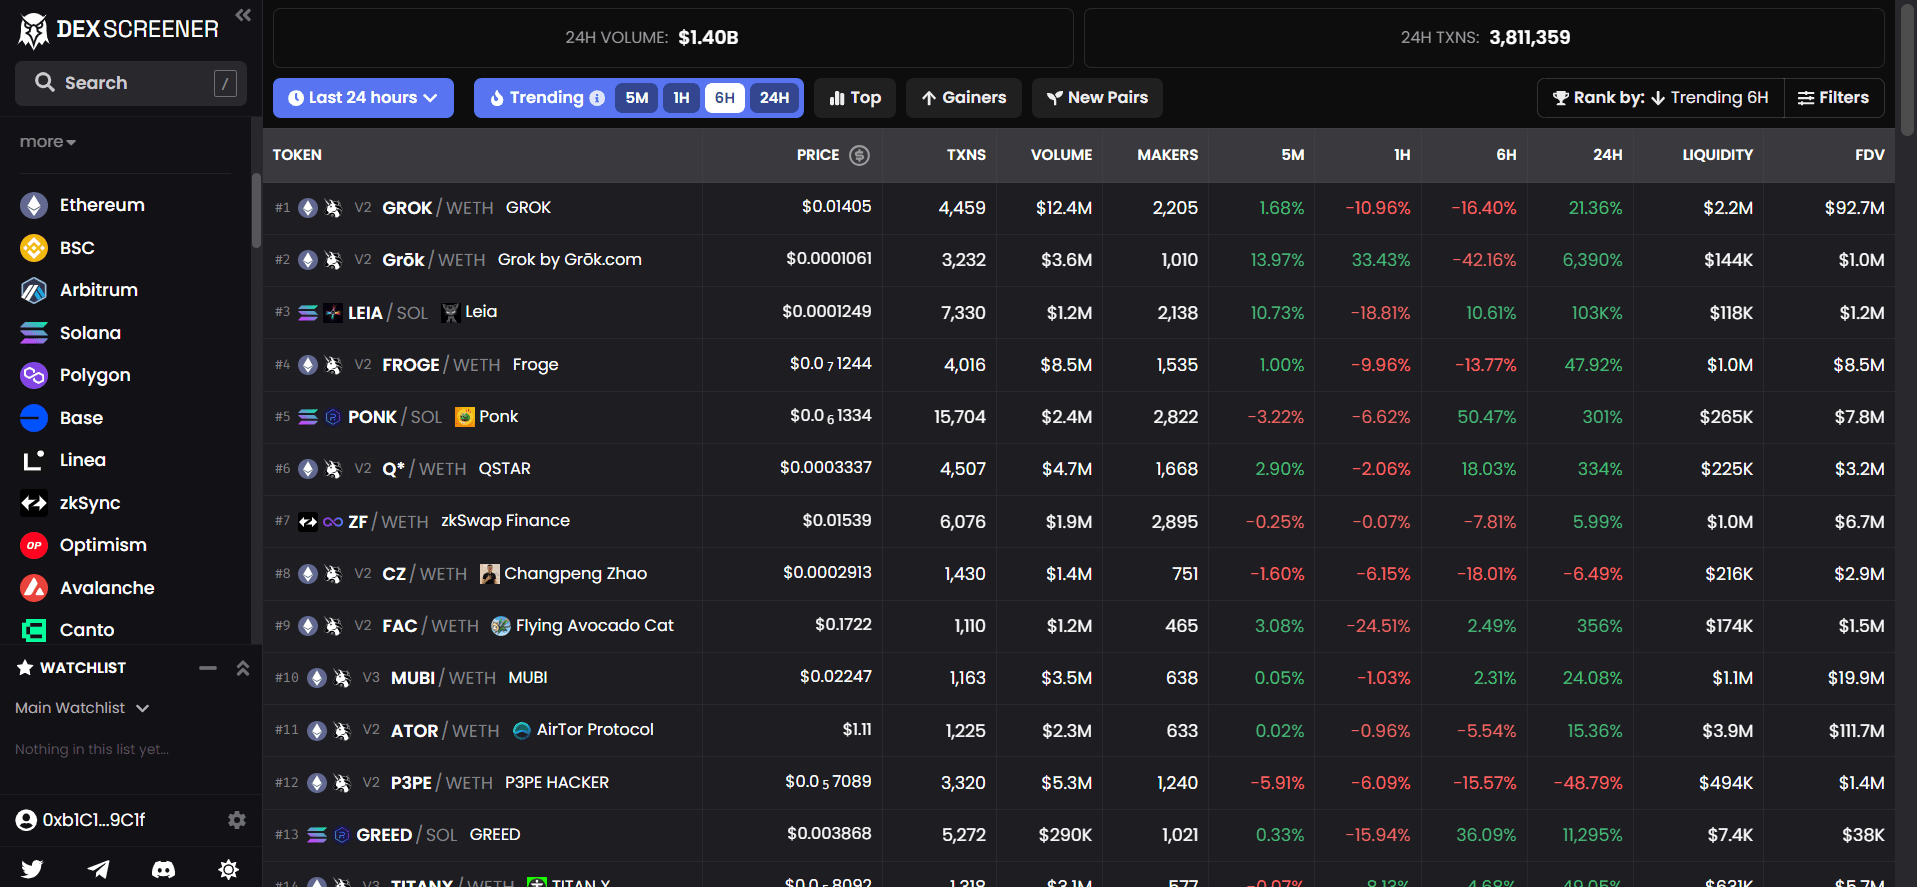The image size is (1917, 887).
Task: Click the AirTor Protocol token logo
Action: 522,730
